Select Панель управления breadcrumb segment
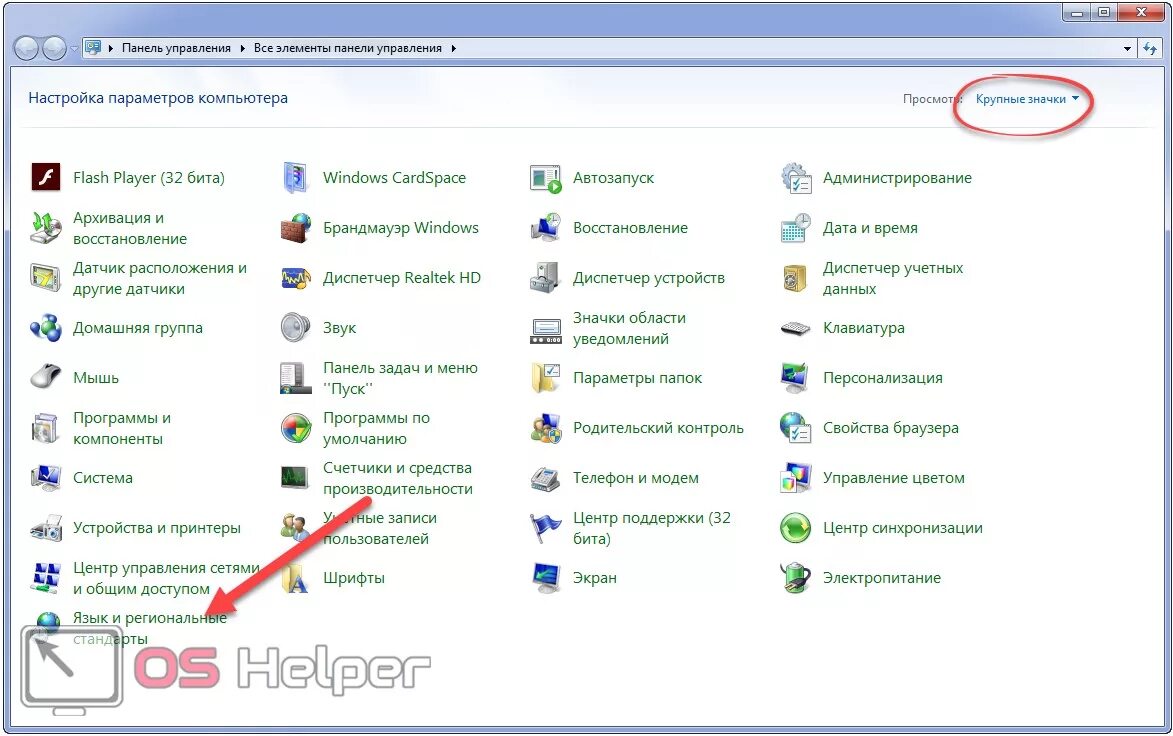Viewport: 1173px width, 736px height. point(176,48)
